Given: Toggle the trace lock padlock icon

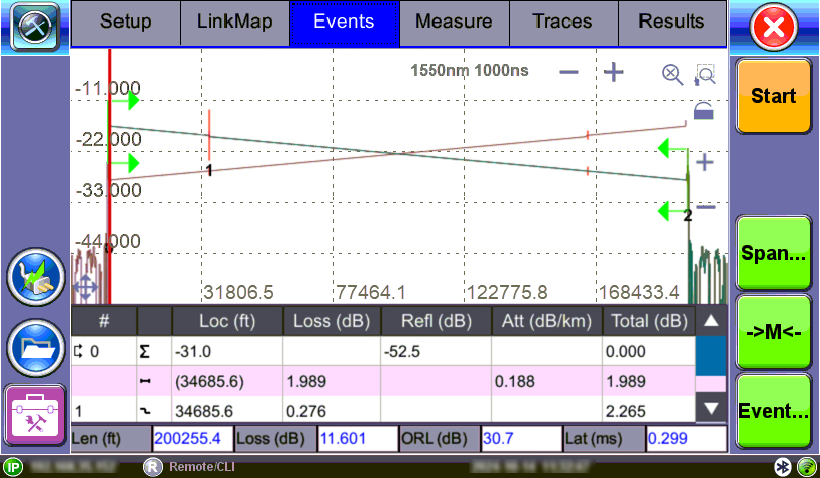Looking at the screenshot, I should click(704, 112).
